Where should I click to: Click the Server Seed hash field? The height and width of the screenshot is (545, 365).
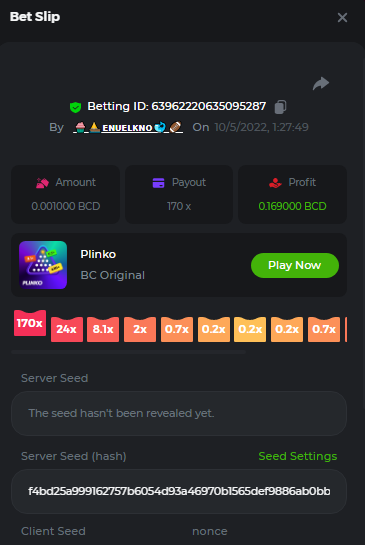tap(179, 491)
